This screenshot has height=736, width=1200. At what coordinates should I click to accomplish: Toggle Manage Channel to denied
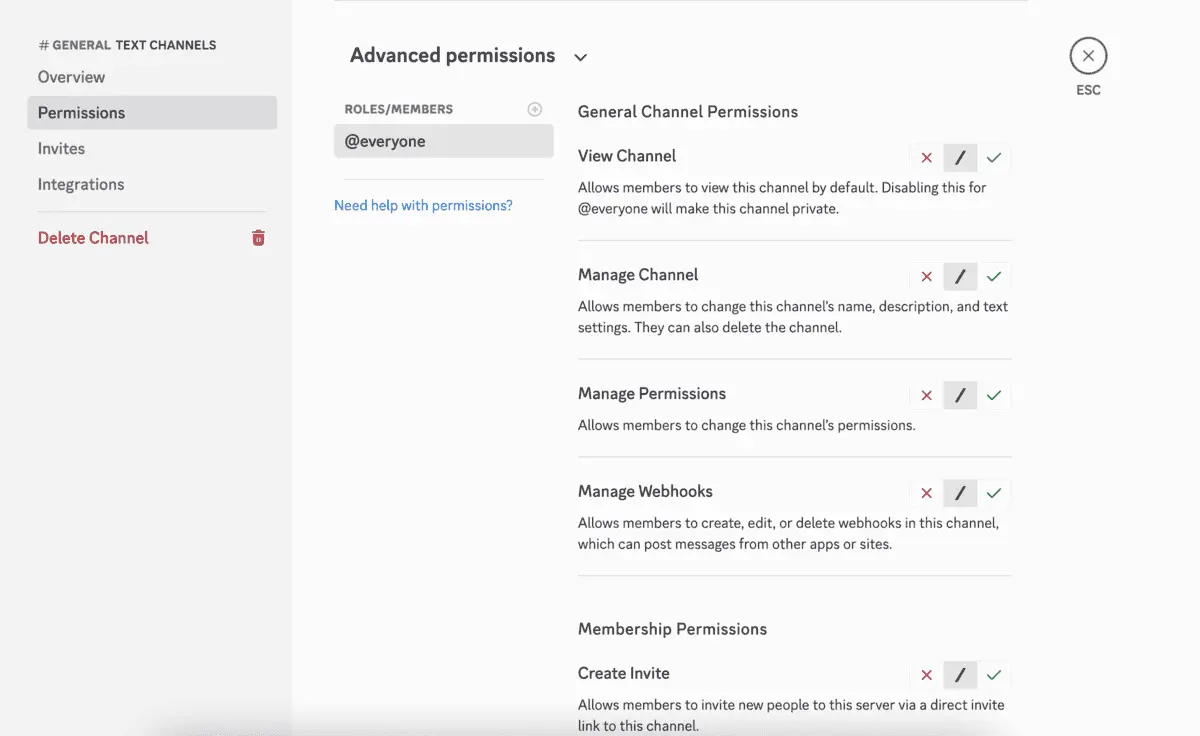(925, 276)
